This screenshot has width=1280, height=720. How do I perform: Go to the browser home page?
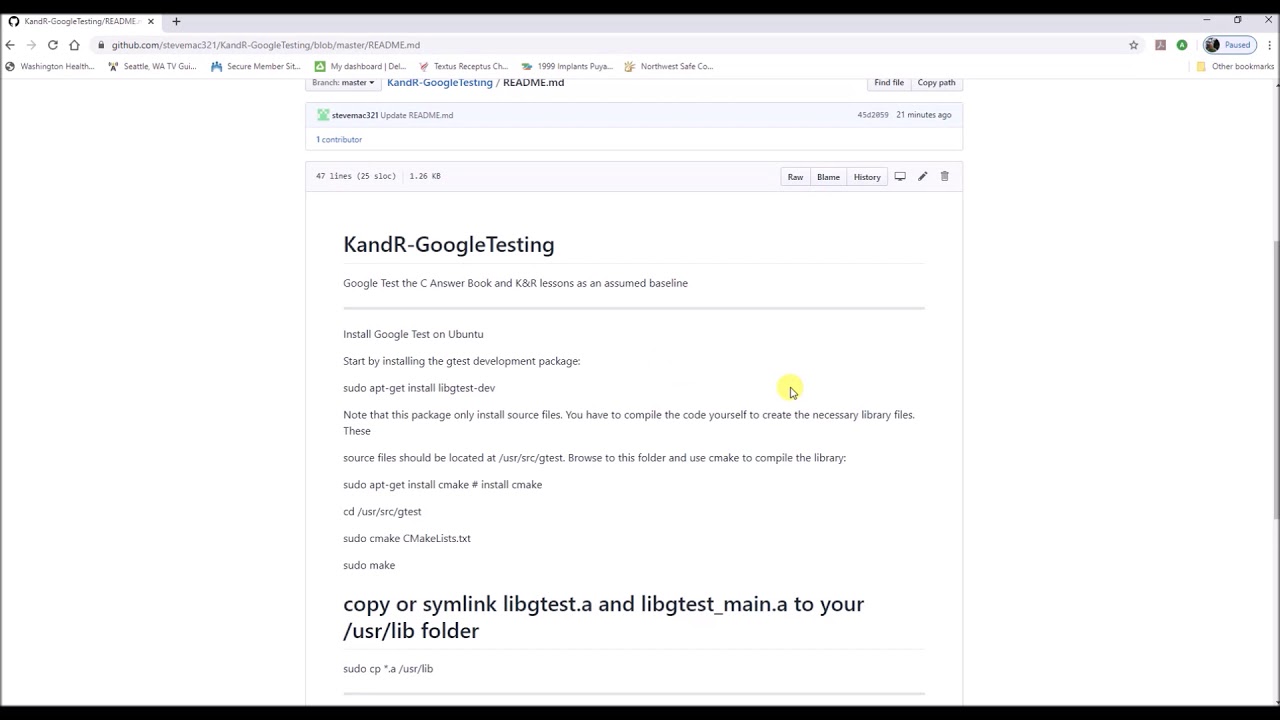pos(74,45)
